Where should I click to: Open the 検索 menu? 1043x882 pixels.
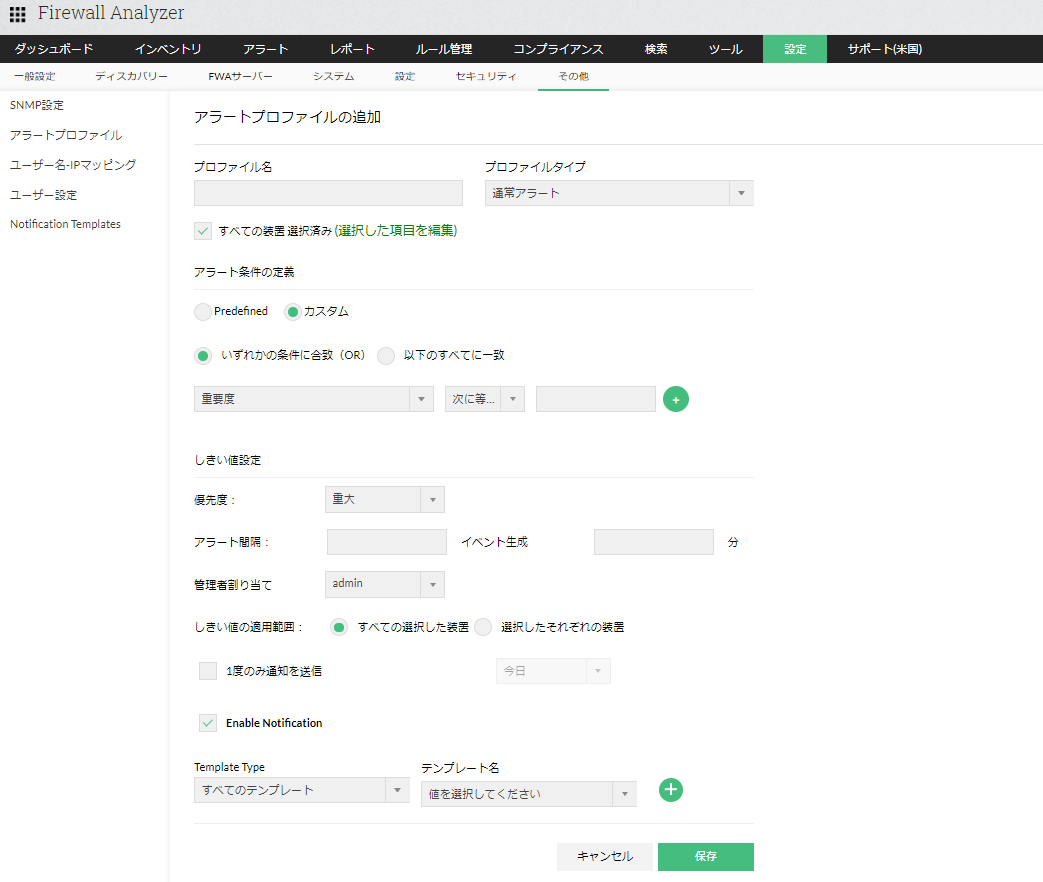pyautogui.click(x=656, y=49)
